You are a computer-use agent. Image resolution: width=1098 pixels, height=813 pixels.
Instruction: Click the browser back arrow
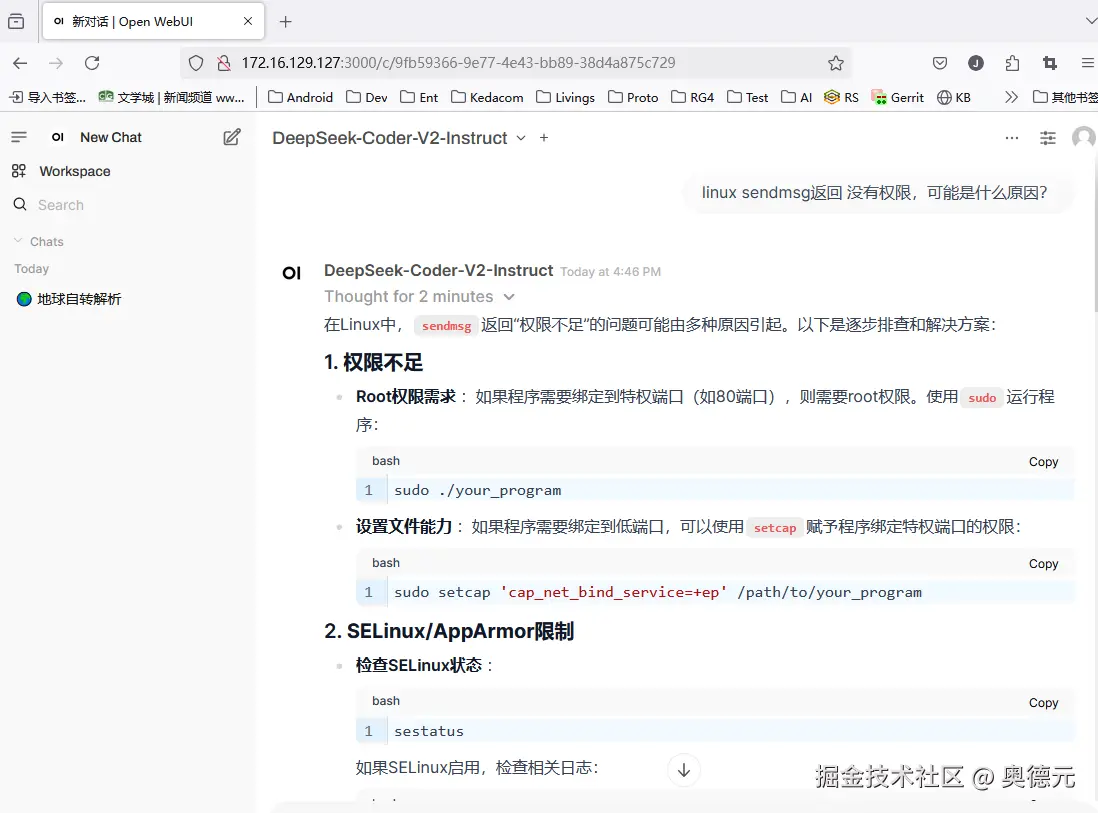click(x=20, y=63)
